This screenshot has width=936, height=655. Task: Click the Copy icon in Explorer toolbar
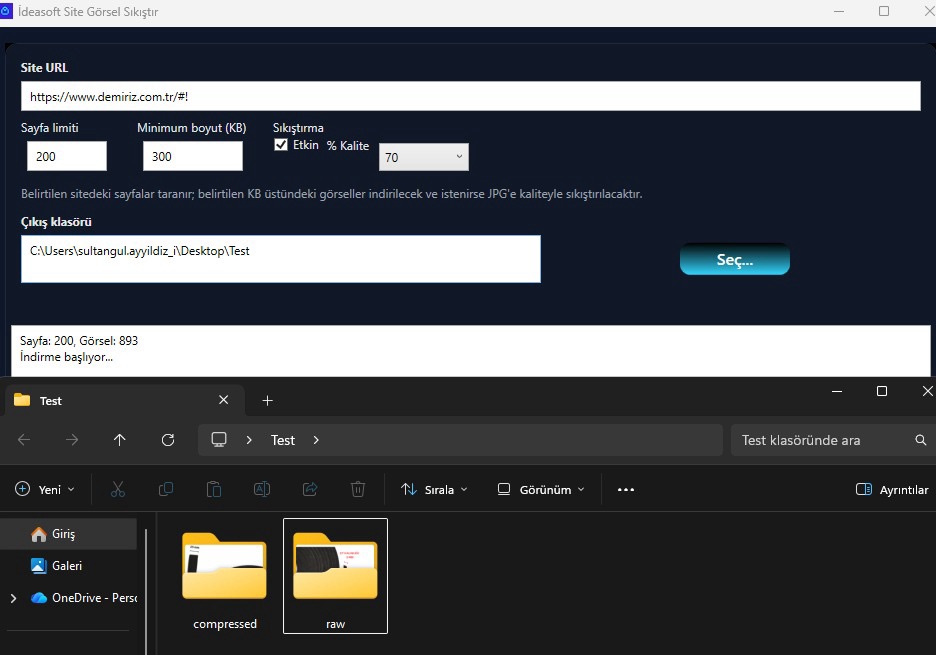click(166, 489)
